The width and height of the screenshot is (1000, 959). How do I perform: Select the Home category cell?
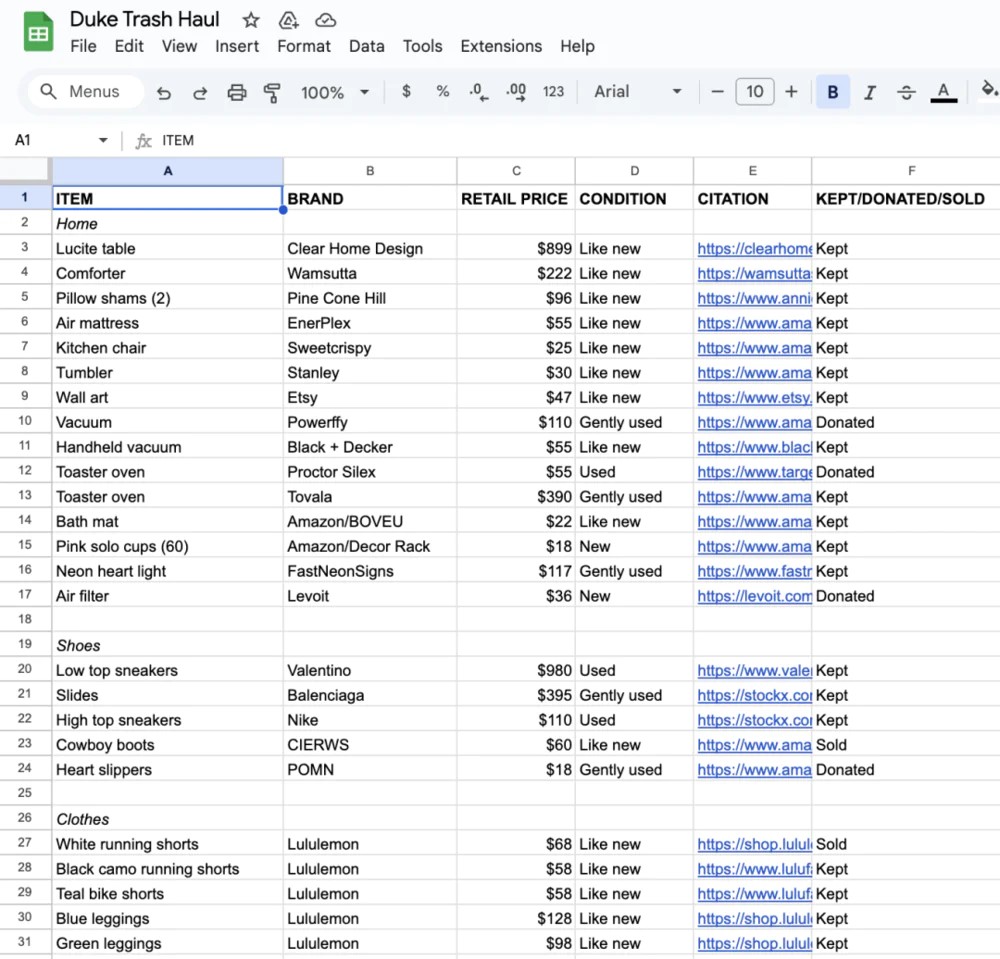click(x=168, y=224)
